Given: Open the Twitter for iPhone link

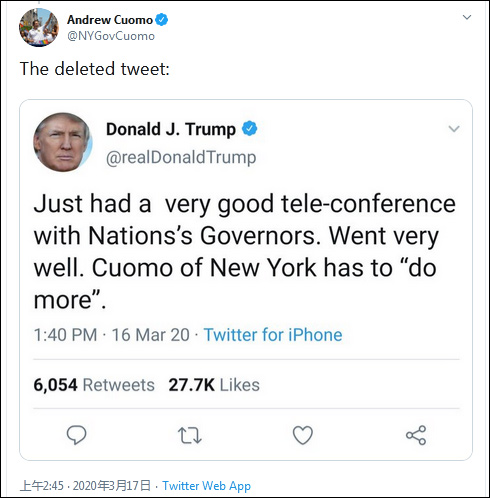Looking at the screenshot, I should [x=273, y=335].
